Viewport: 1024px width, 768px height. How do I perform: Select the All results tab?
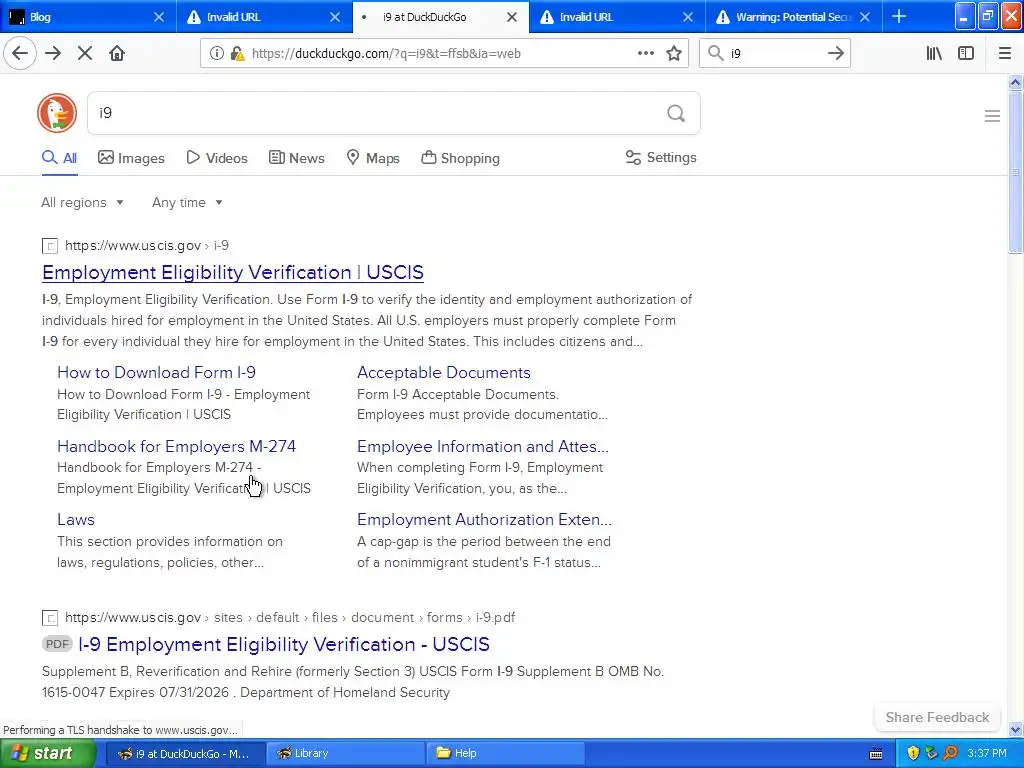point(59,158)
